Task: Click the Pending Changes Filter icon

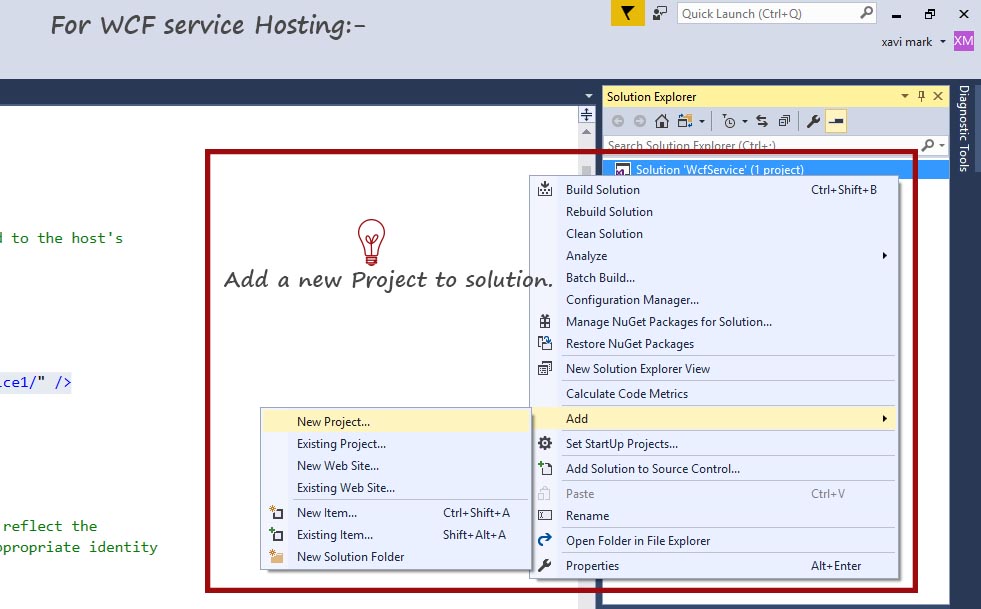Action: coord(729,121)
